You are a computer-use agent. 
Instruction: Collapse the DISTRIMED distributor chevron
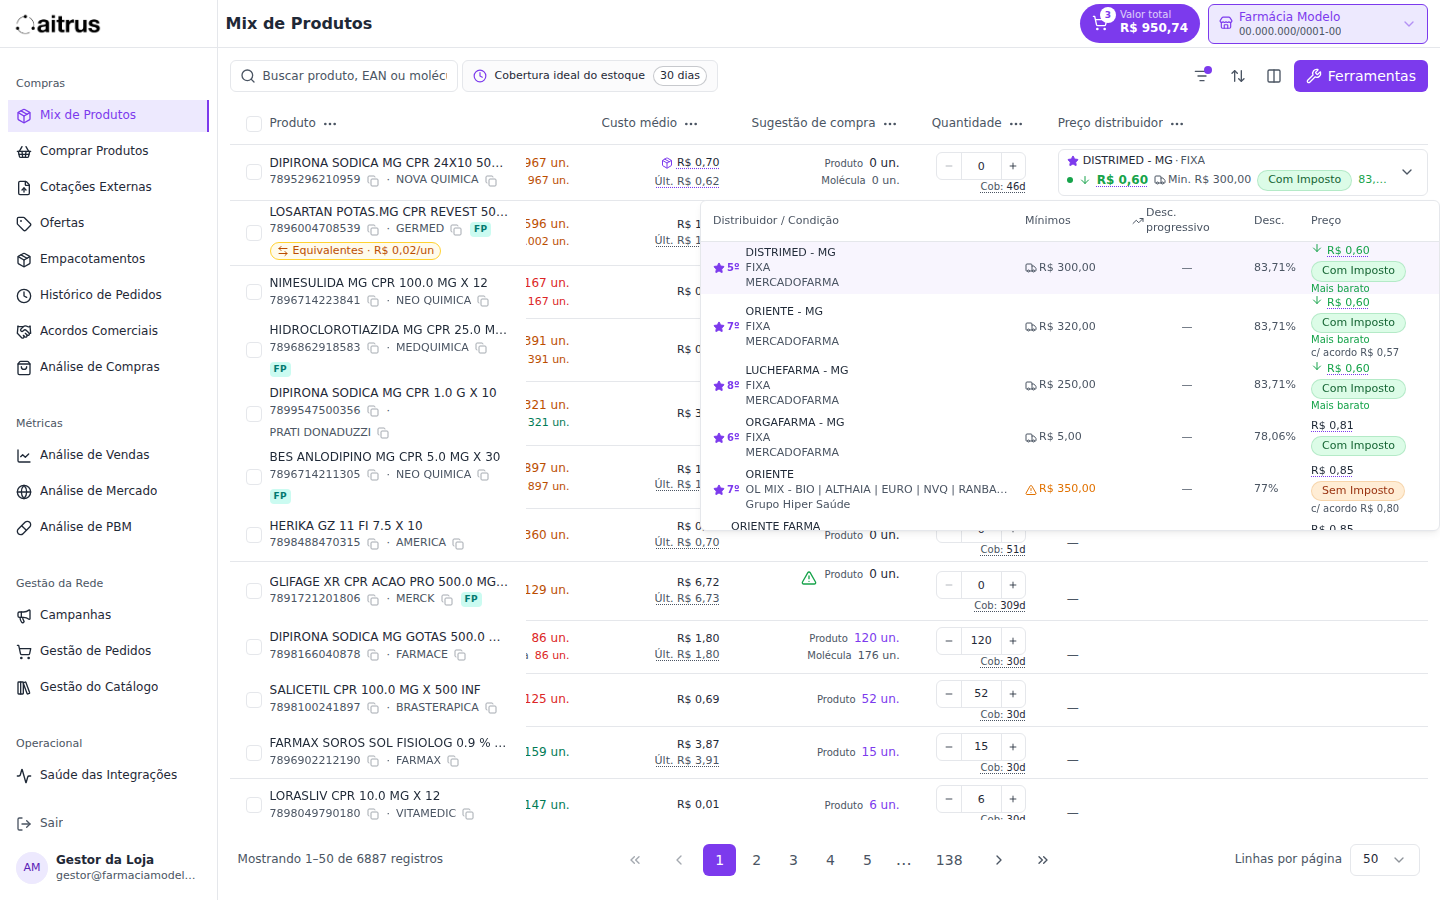click(1407, 172)
